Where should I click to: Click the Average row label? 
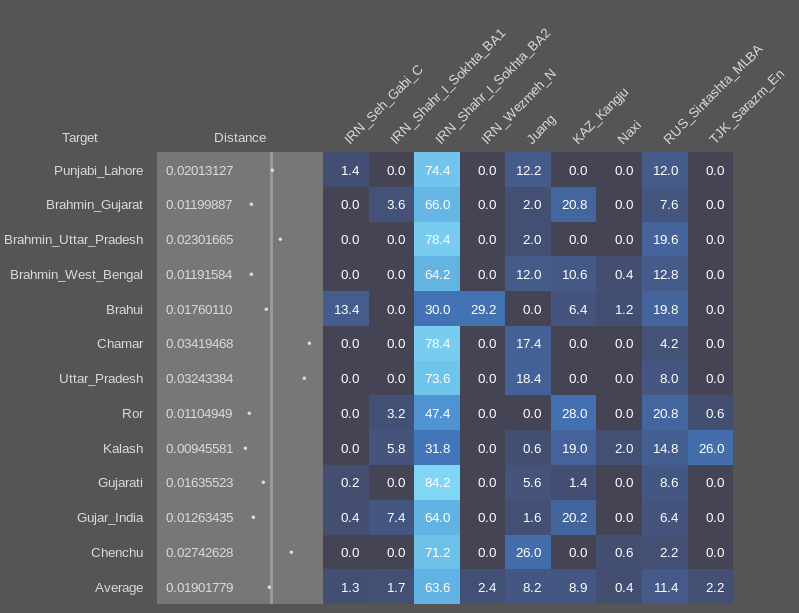tap(119, 587)
